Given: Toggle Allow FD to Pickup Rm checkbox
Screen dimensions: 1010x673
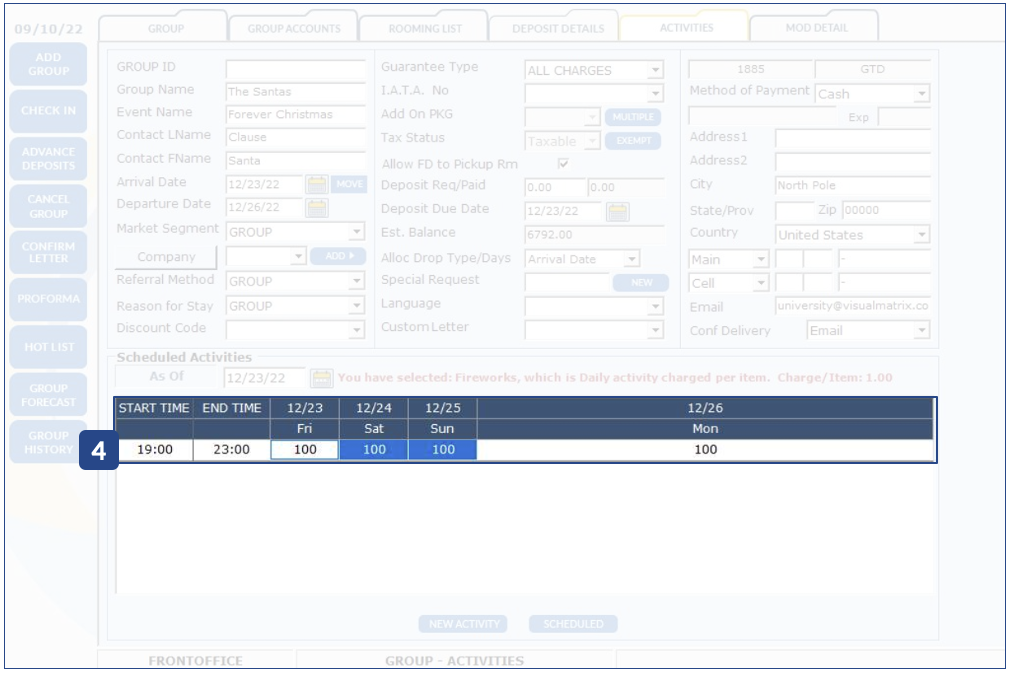Looking at the screenshot, I should (x=563, y=164).
